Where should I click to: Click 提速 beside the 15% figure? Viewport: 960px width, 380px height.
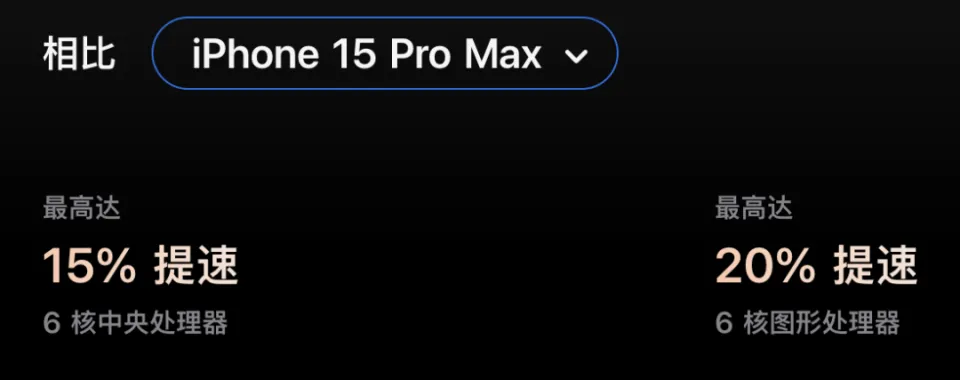tap(196, 266)
